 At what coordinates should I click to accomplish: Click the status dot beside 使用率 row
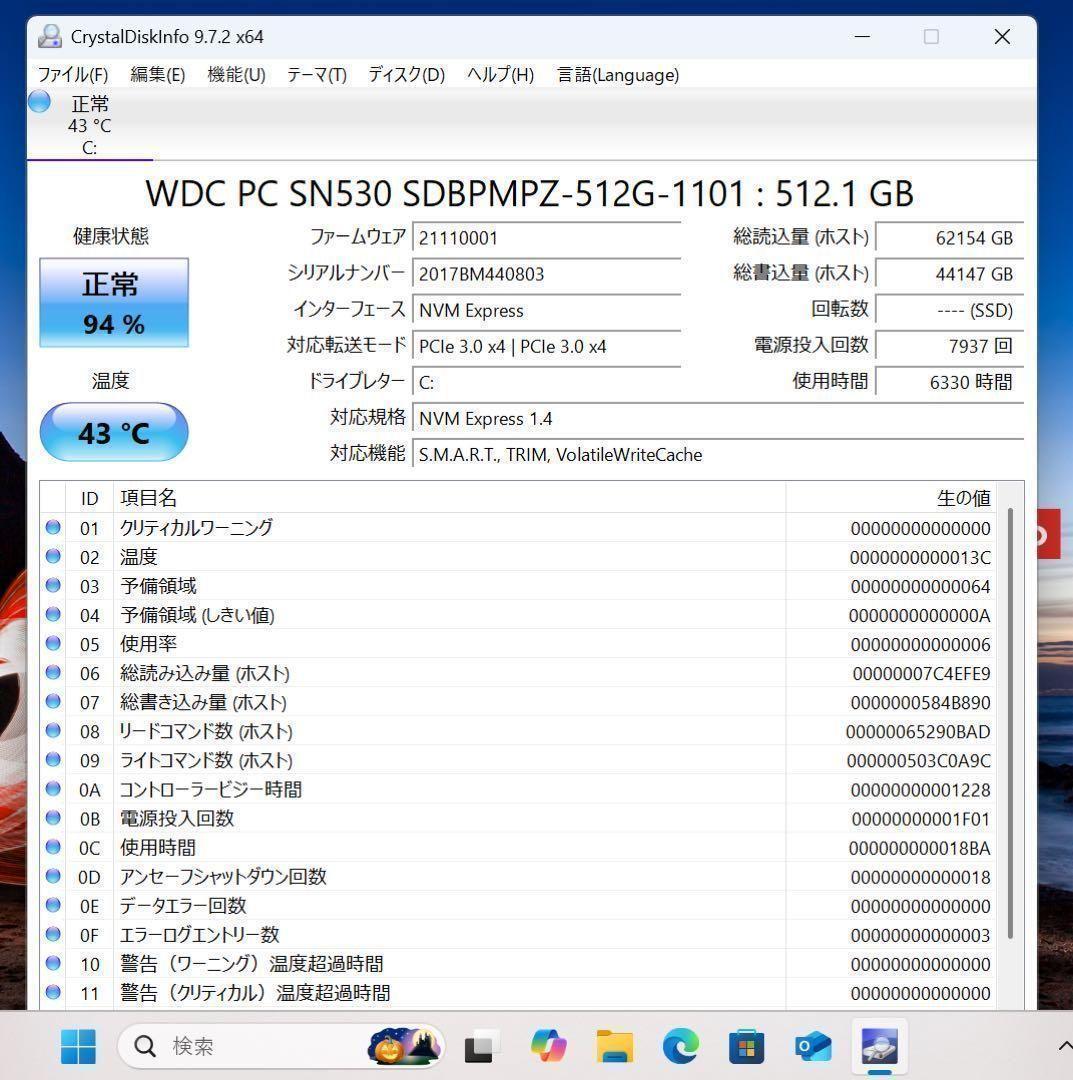(53, 644)
